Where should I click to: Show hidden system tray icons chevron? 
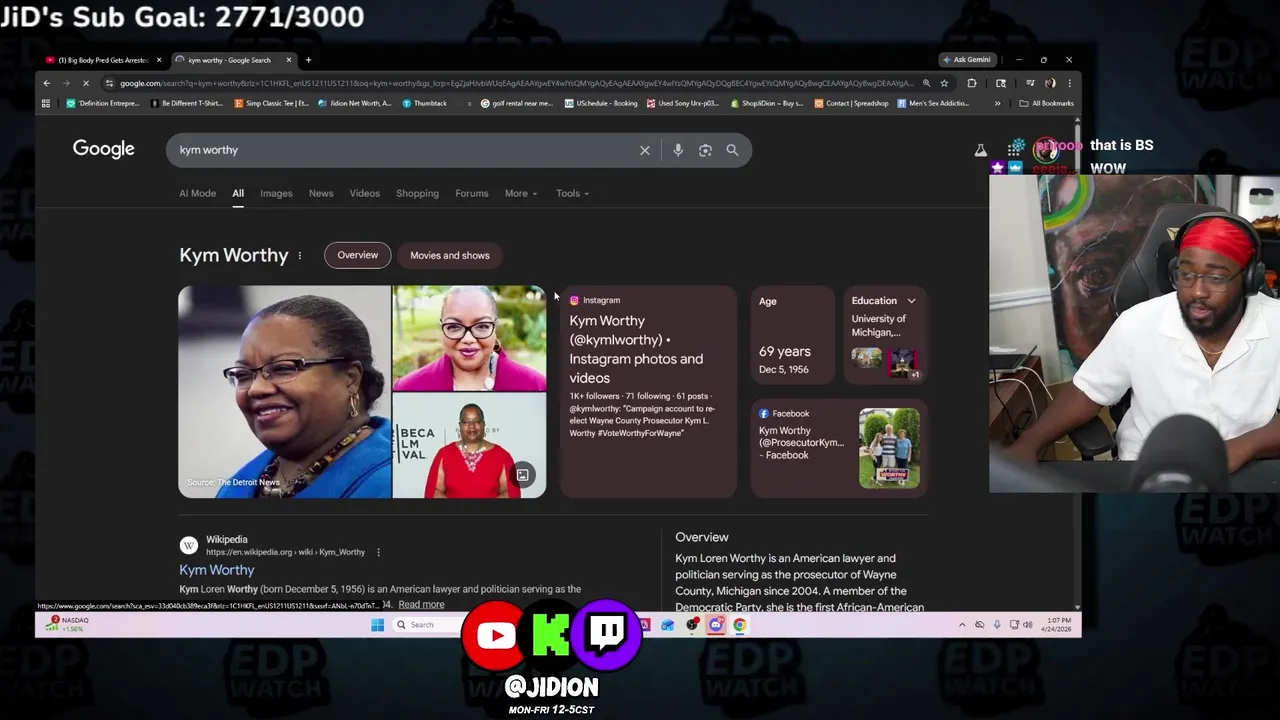pos(962,625)
